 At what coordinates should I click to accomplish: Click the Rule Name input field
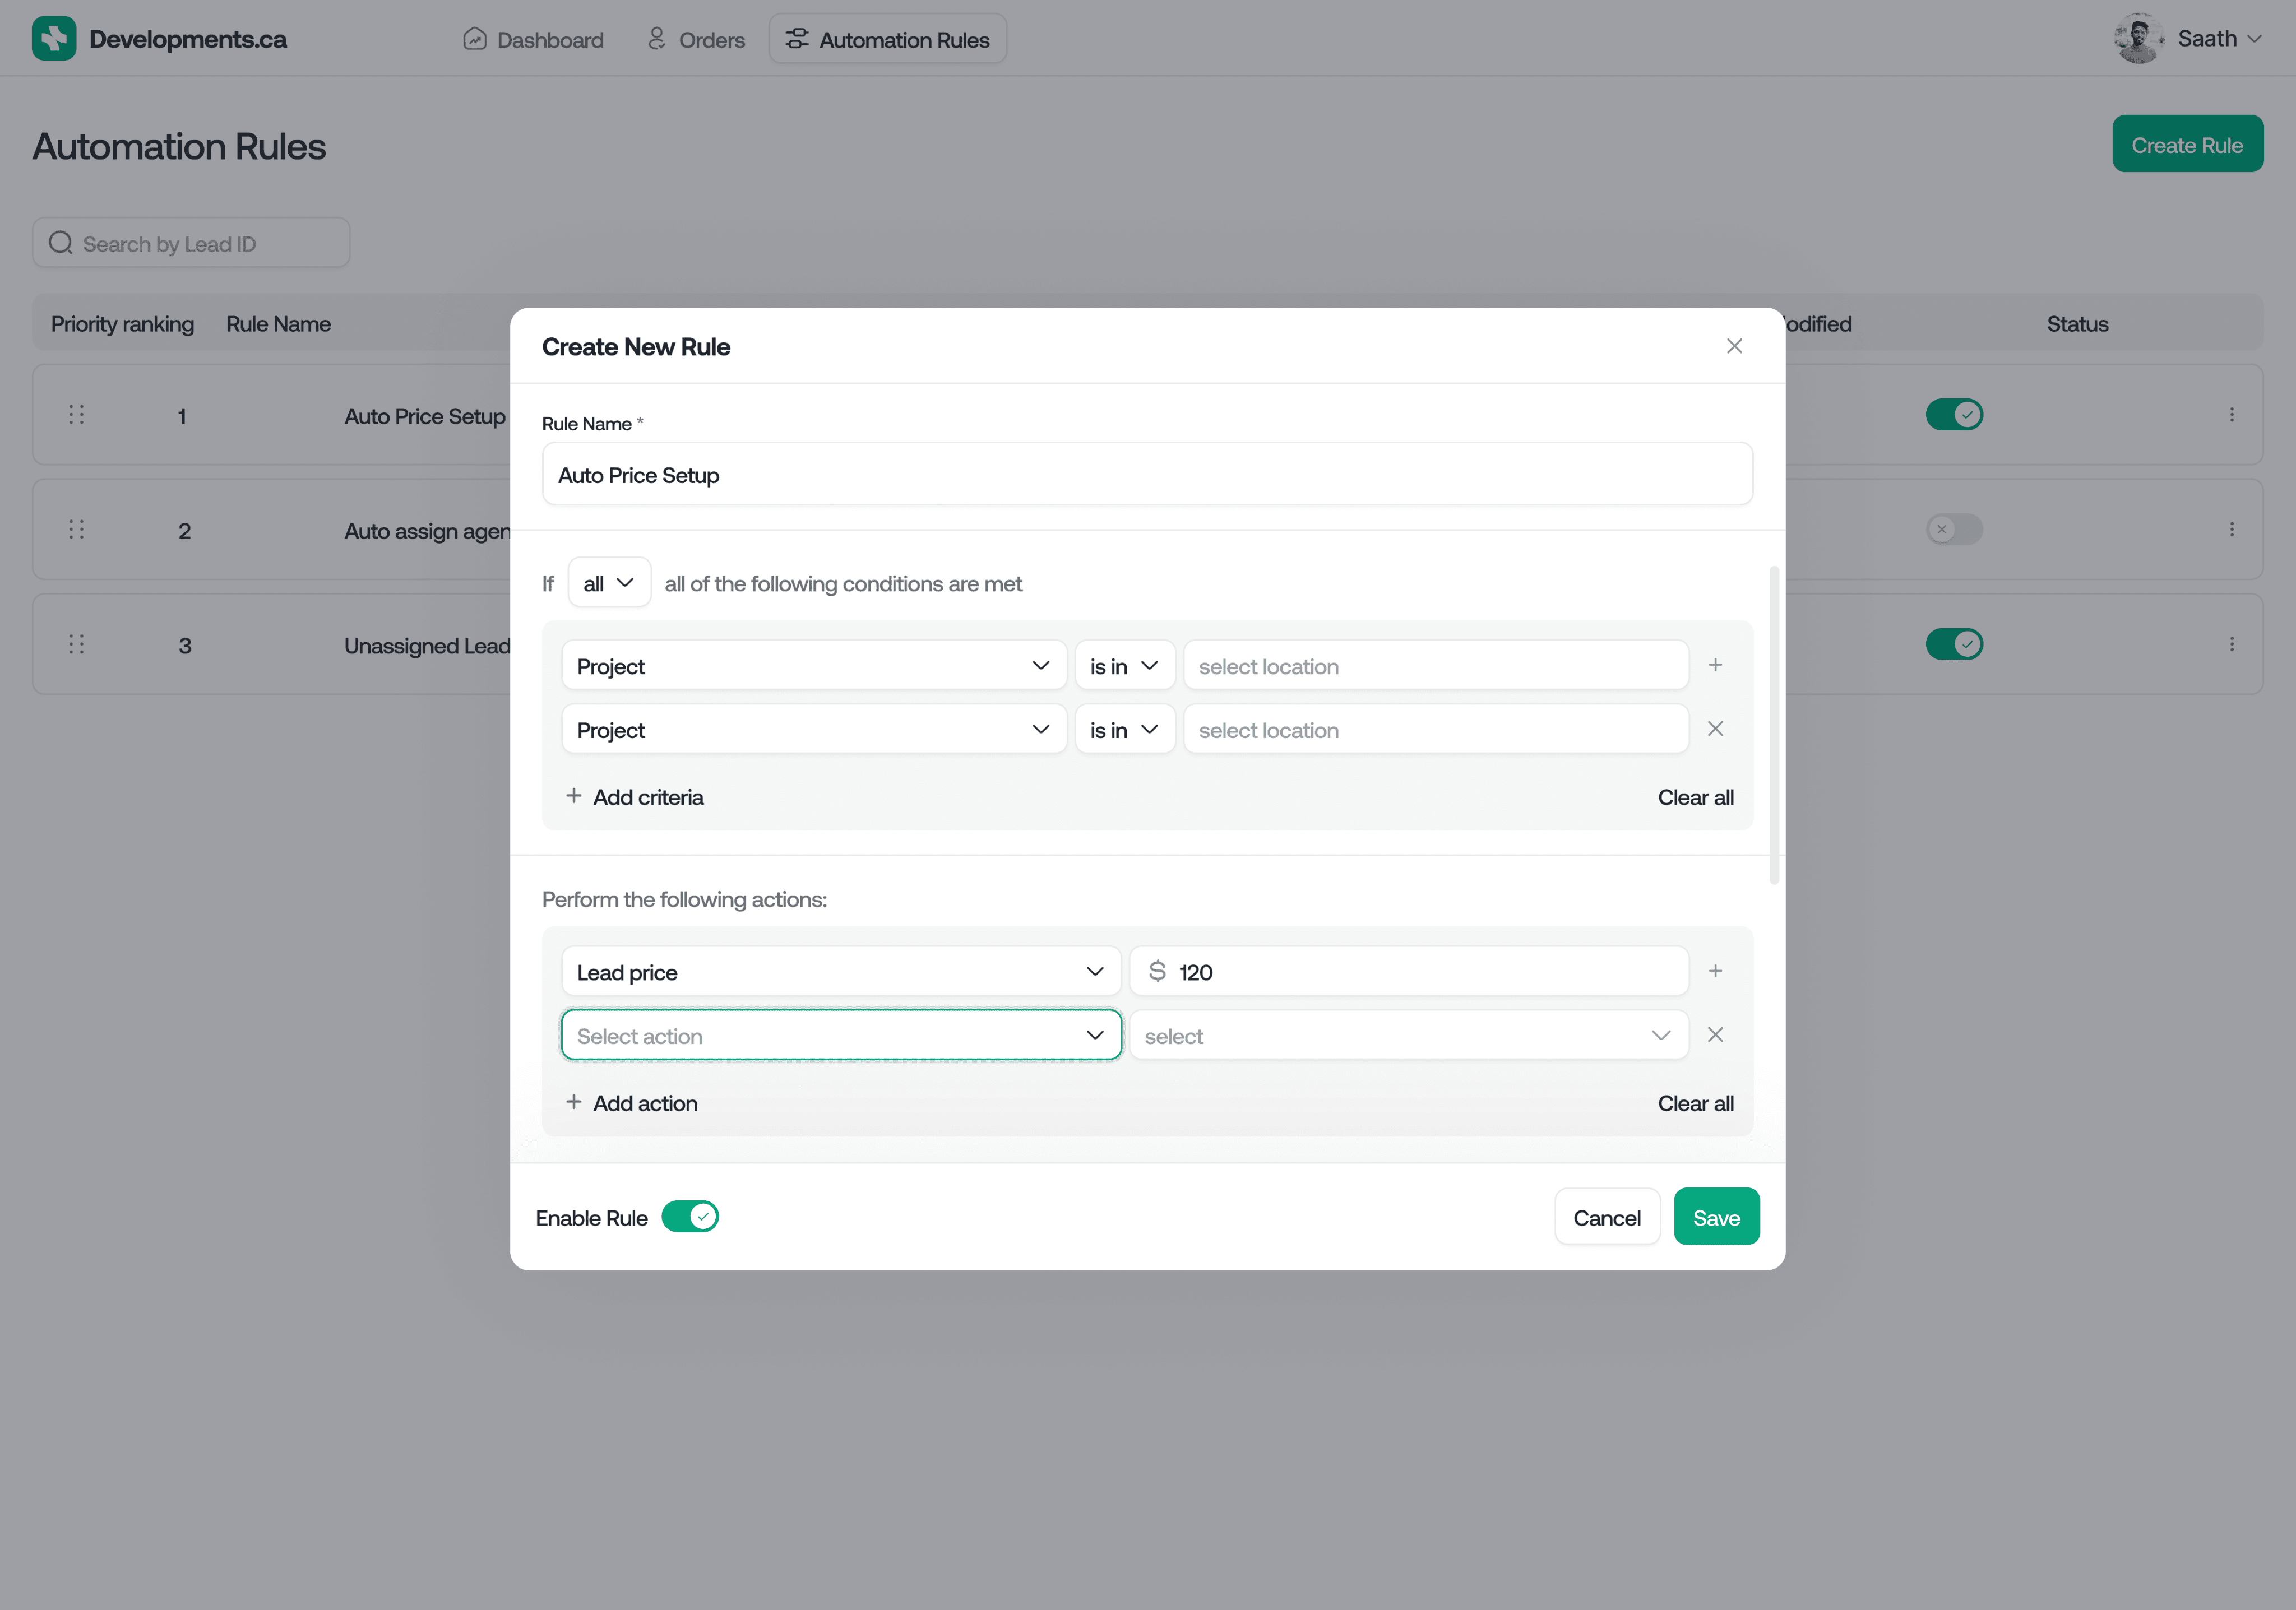[x=1146, y=475]
